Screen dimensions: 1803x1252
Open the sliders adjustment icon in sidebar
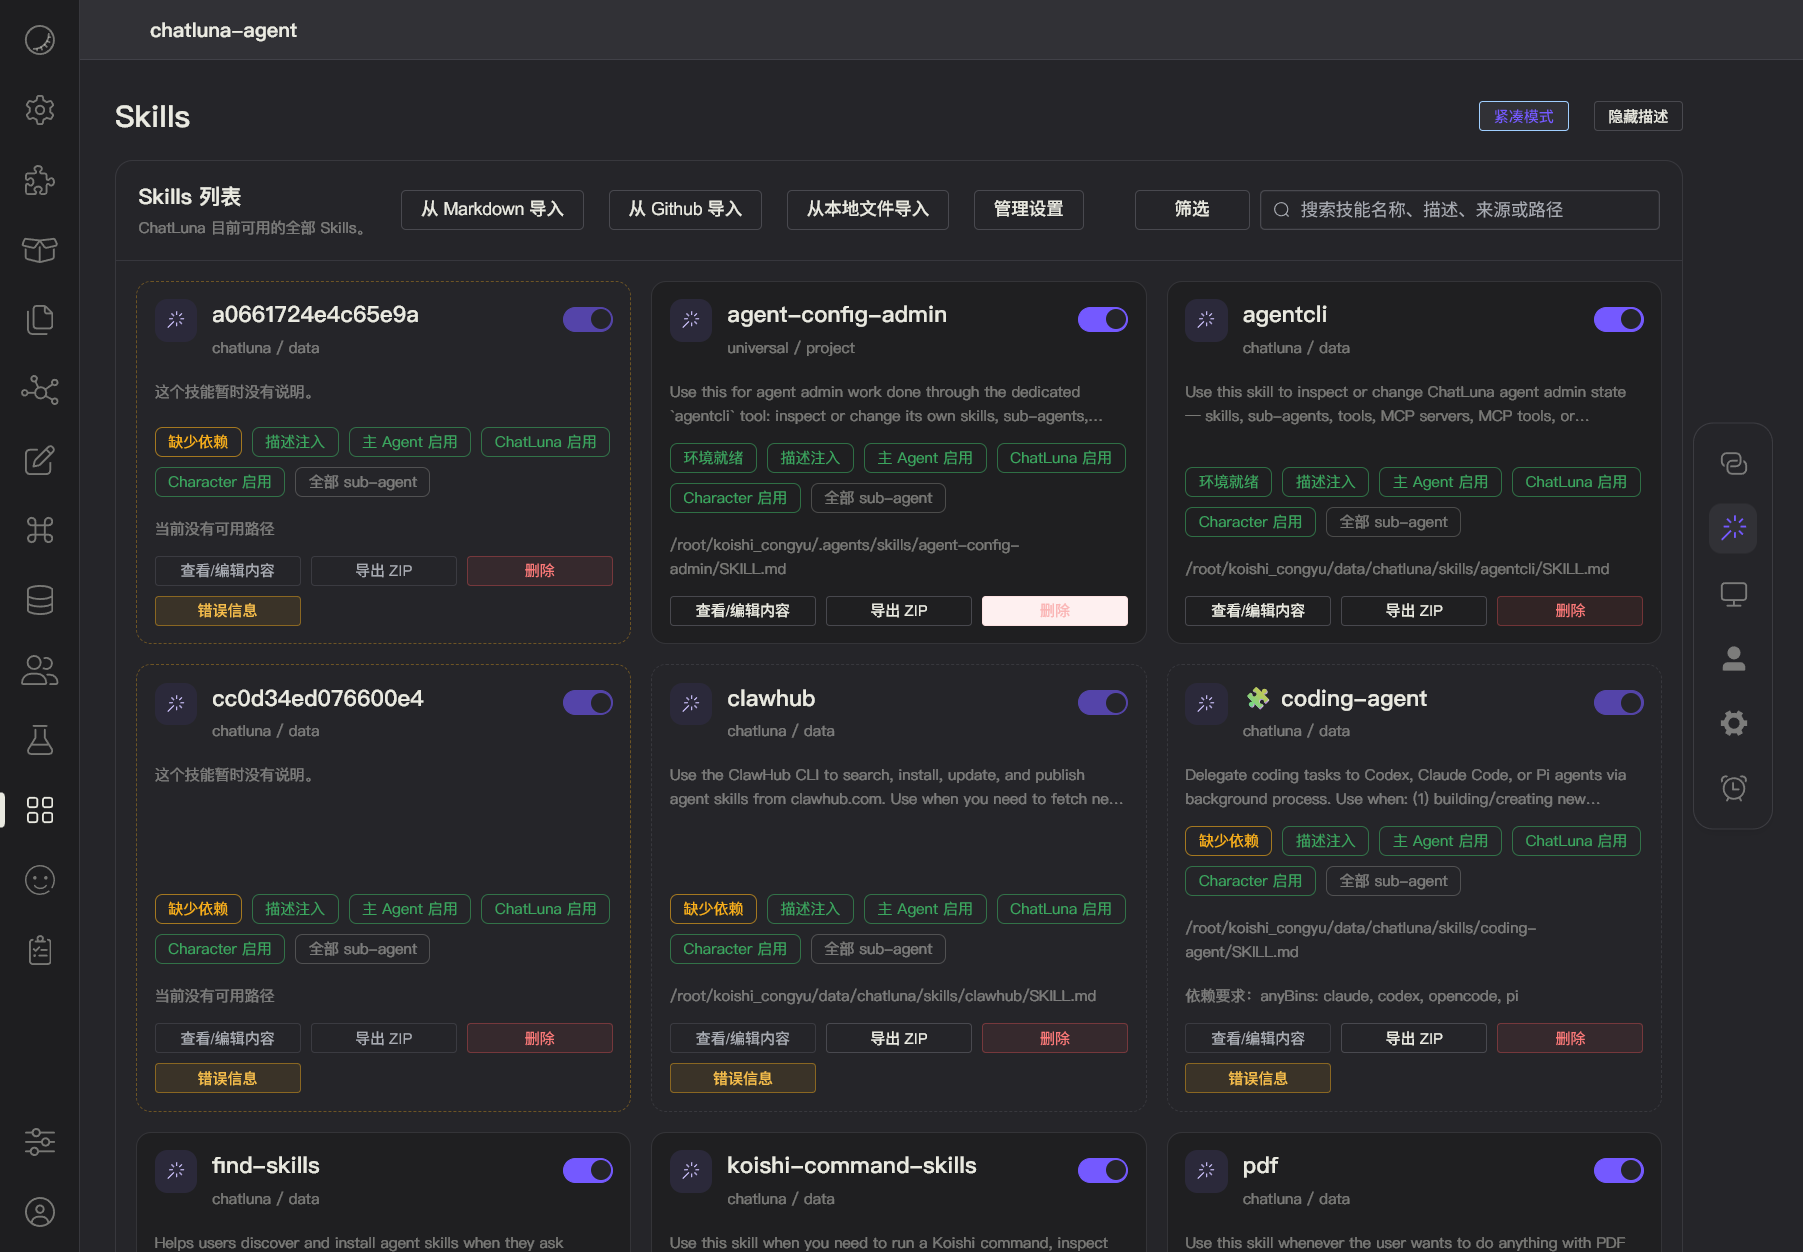point(40,1141)
